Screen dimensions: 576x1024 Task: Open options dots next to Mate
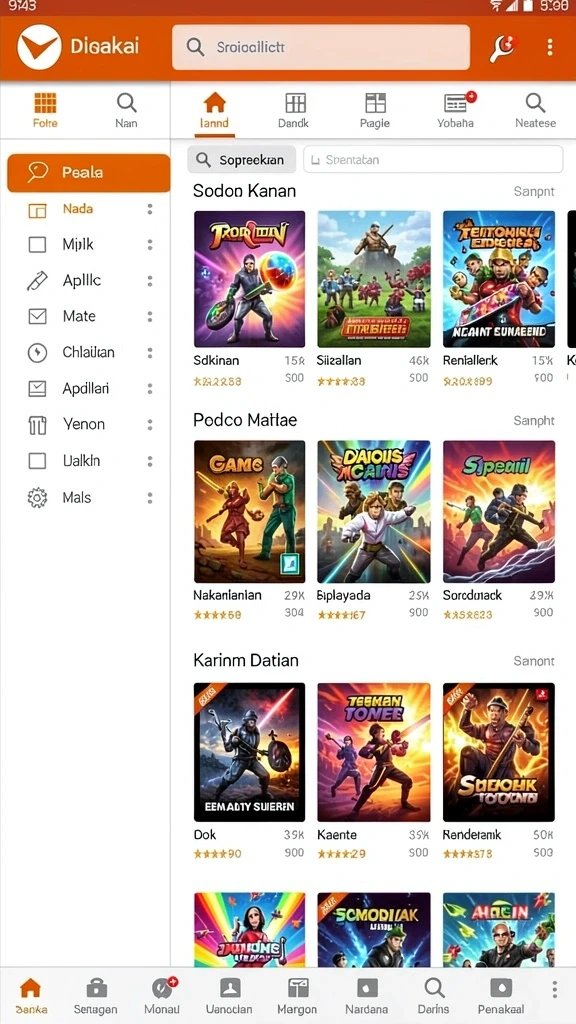coord(150,317)
